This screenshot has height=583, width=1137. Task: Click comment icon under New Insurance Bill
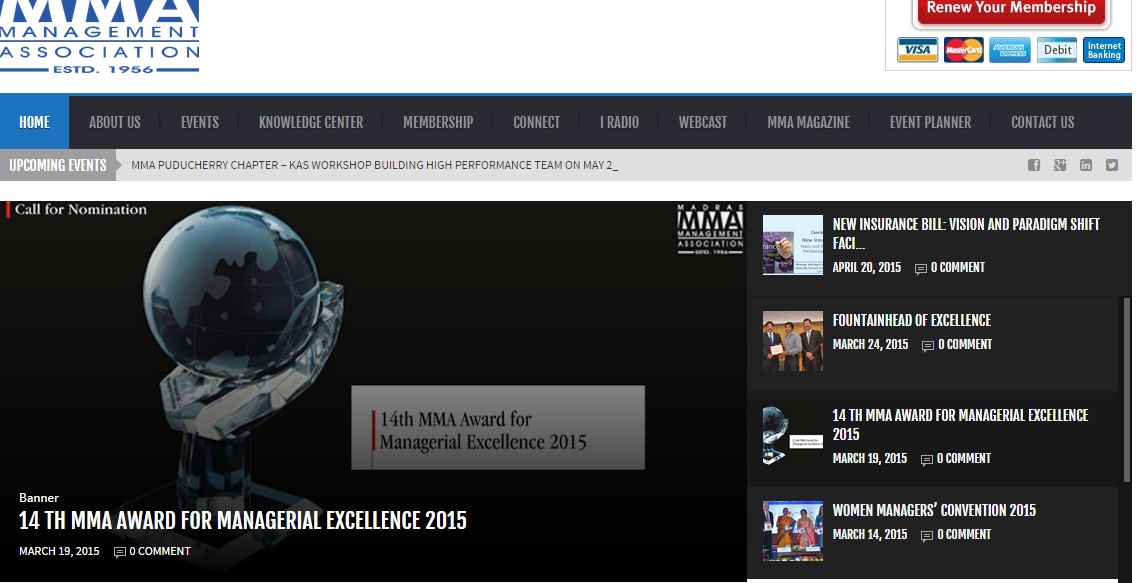(x=921, y=269)
